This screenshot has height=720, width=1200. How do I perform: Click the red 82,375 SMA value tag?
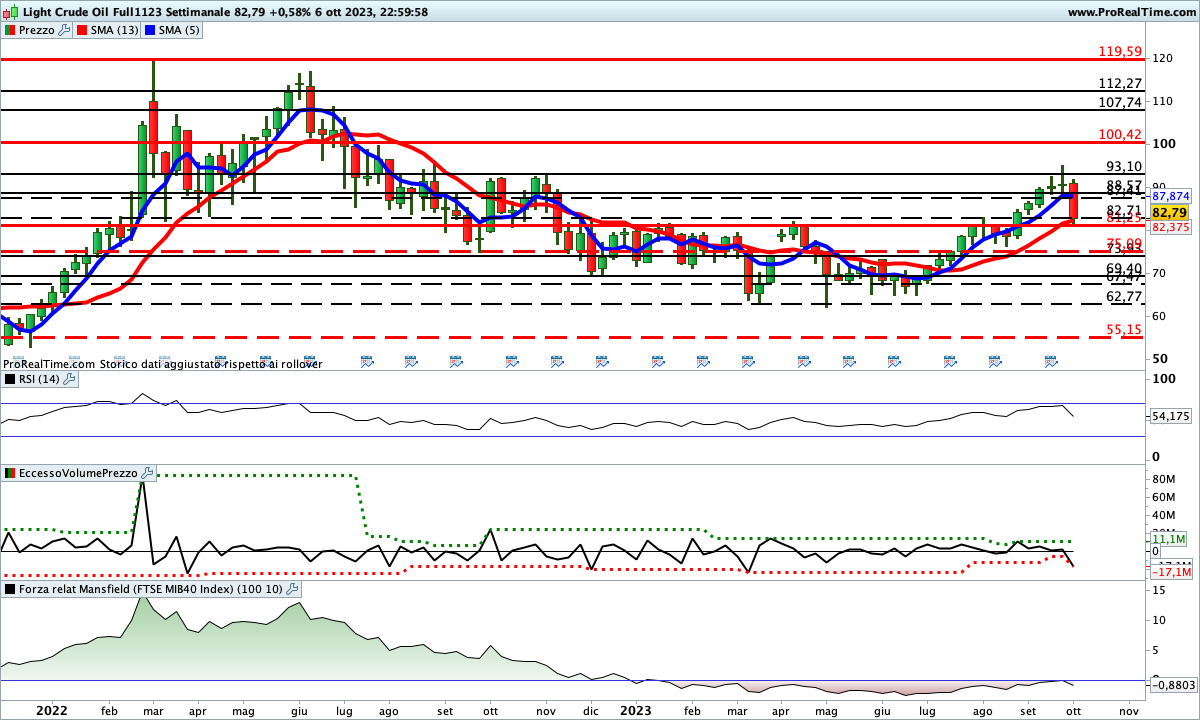tap(1171, 228)
